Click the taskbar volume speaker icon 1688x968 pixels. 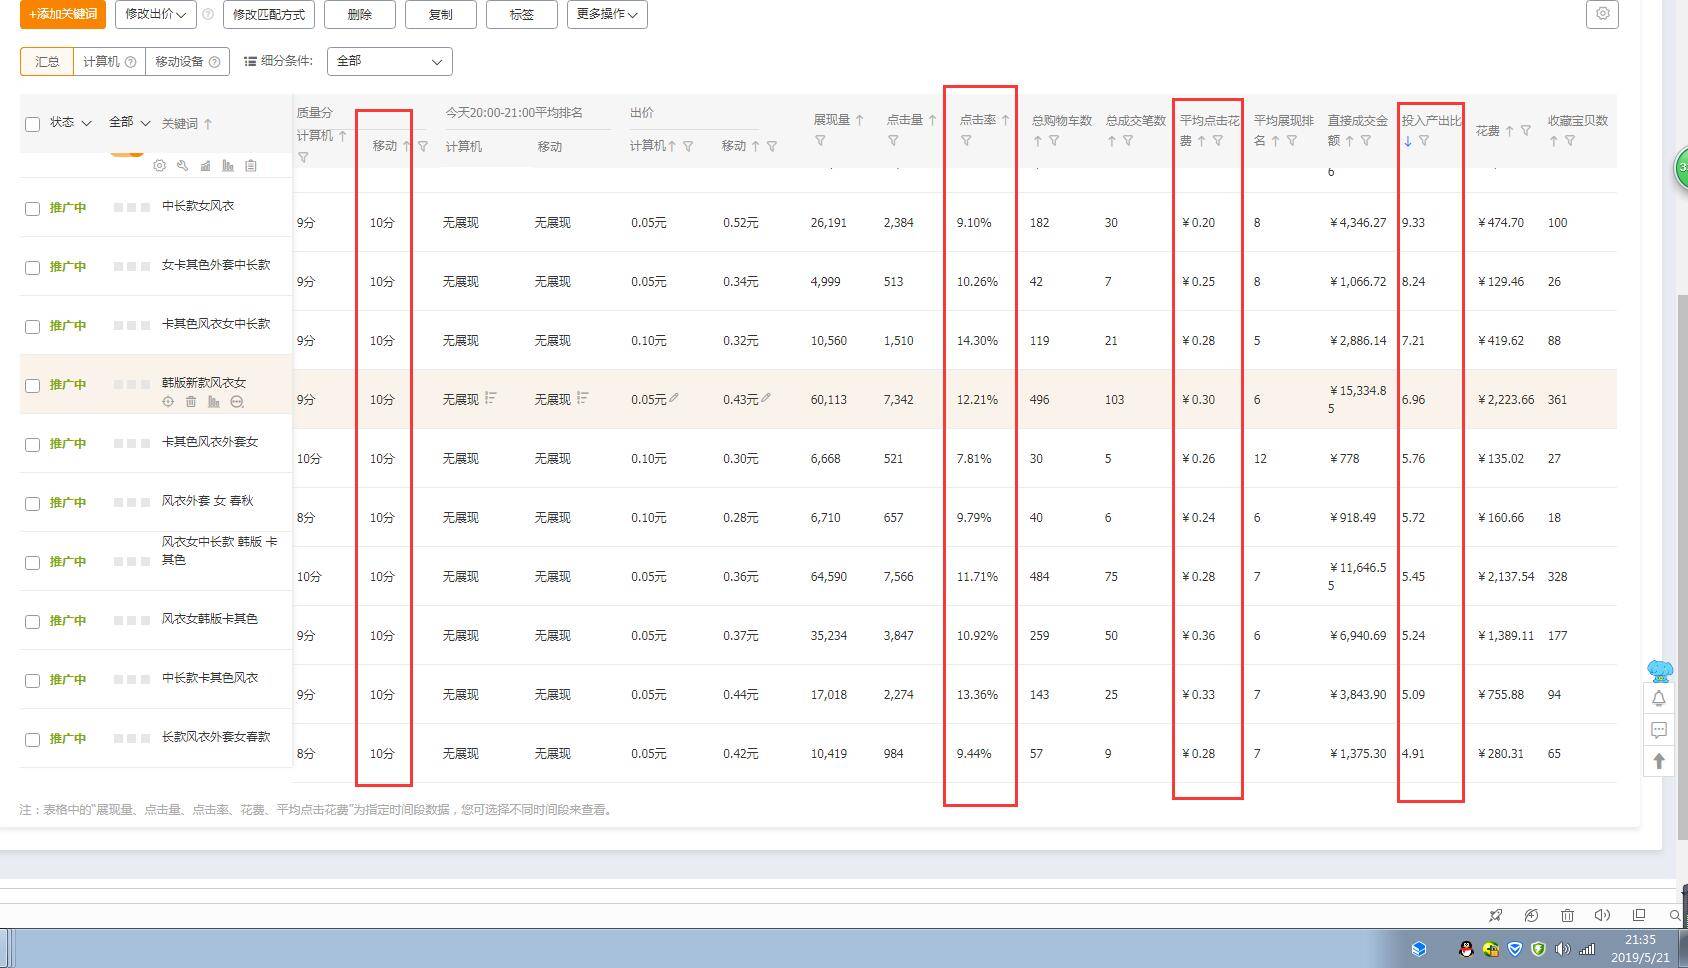click(x=1563, y=949)
